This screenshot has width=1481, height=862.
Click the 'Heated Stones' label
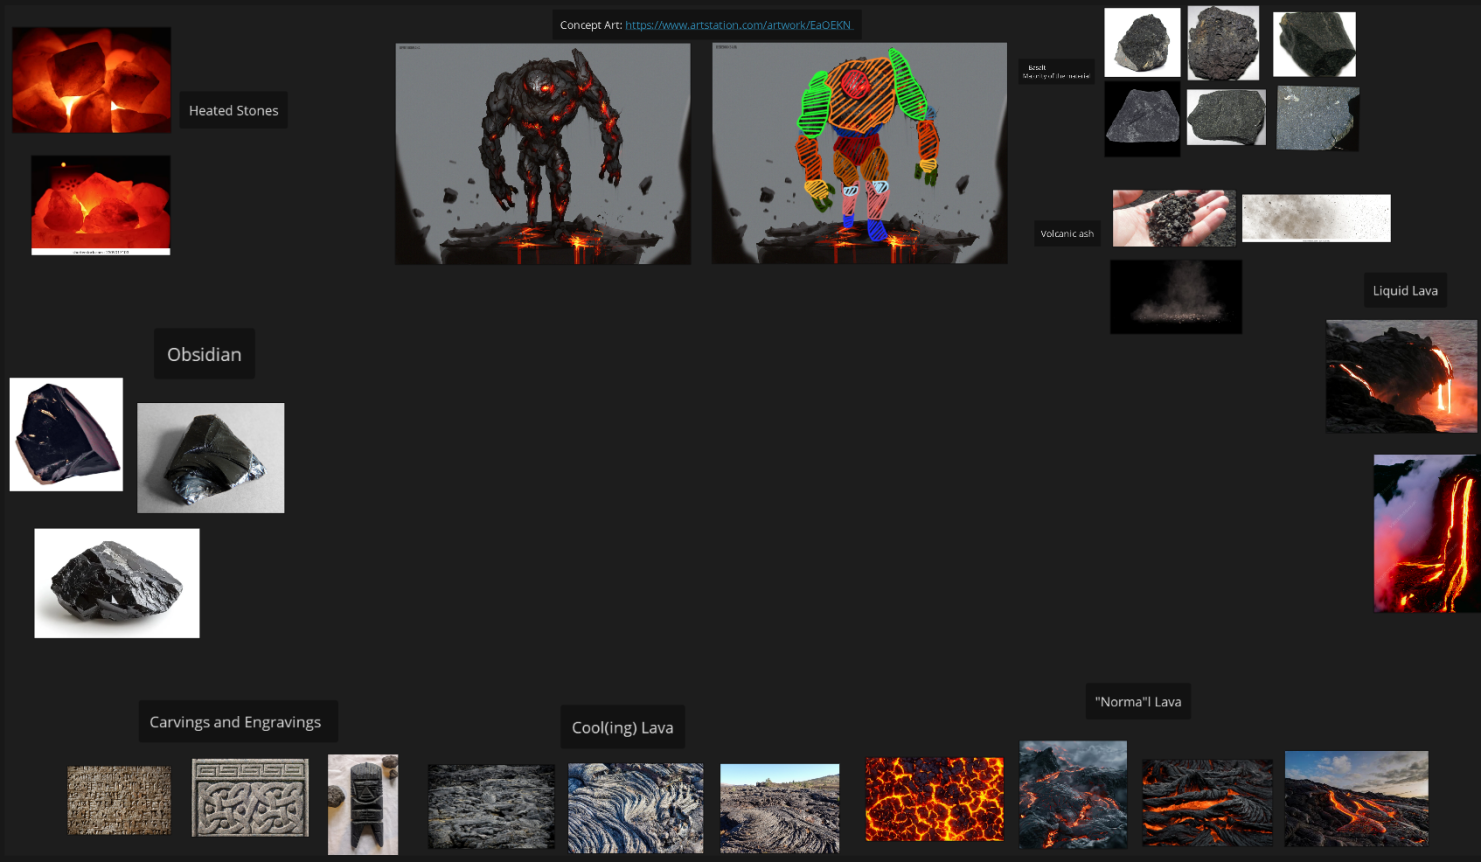pos(234,110)
